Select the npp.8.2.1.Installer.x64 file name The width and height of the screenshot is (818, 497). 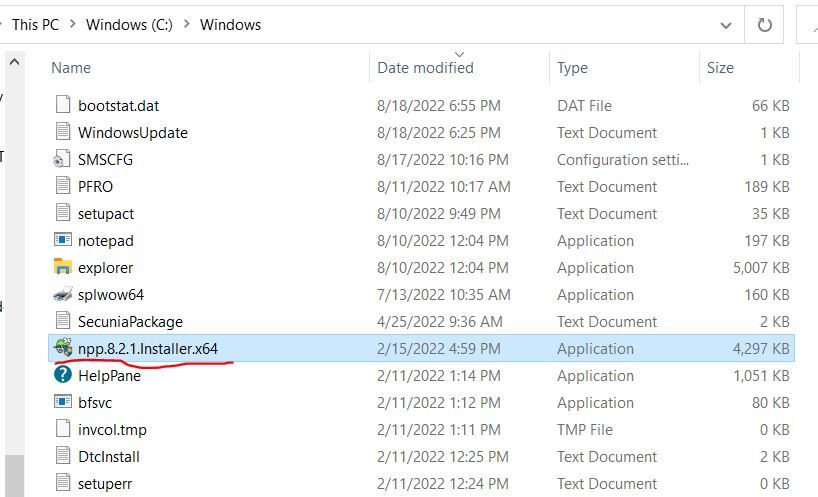pos(148,349)
